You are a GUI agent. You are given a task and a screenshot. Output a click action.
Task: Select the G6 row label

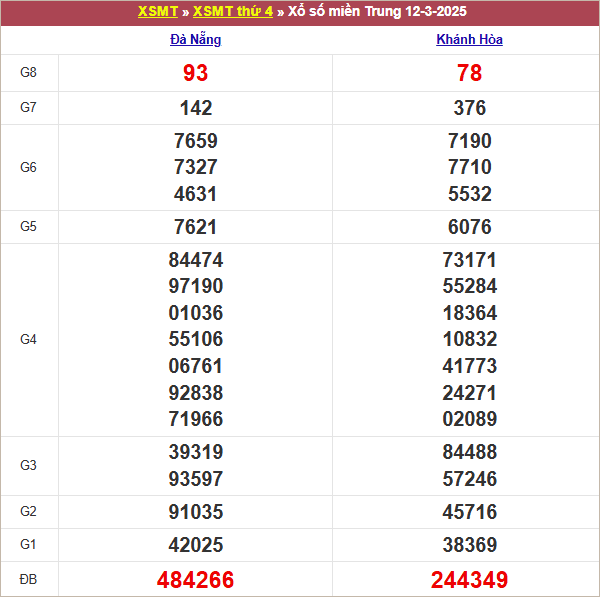tap(28, 167)
